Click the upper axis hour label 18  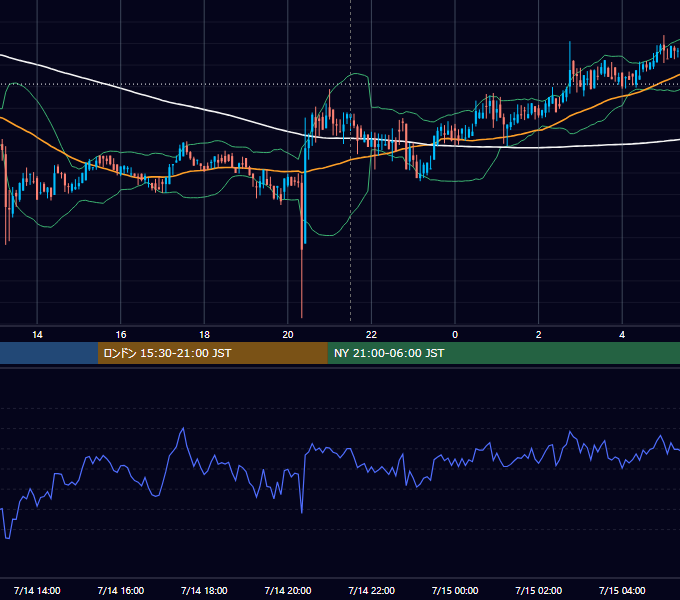coord(204,335)
